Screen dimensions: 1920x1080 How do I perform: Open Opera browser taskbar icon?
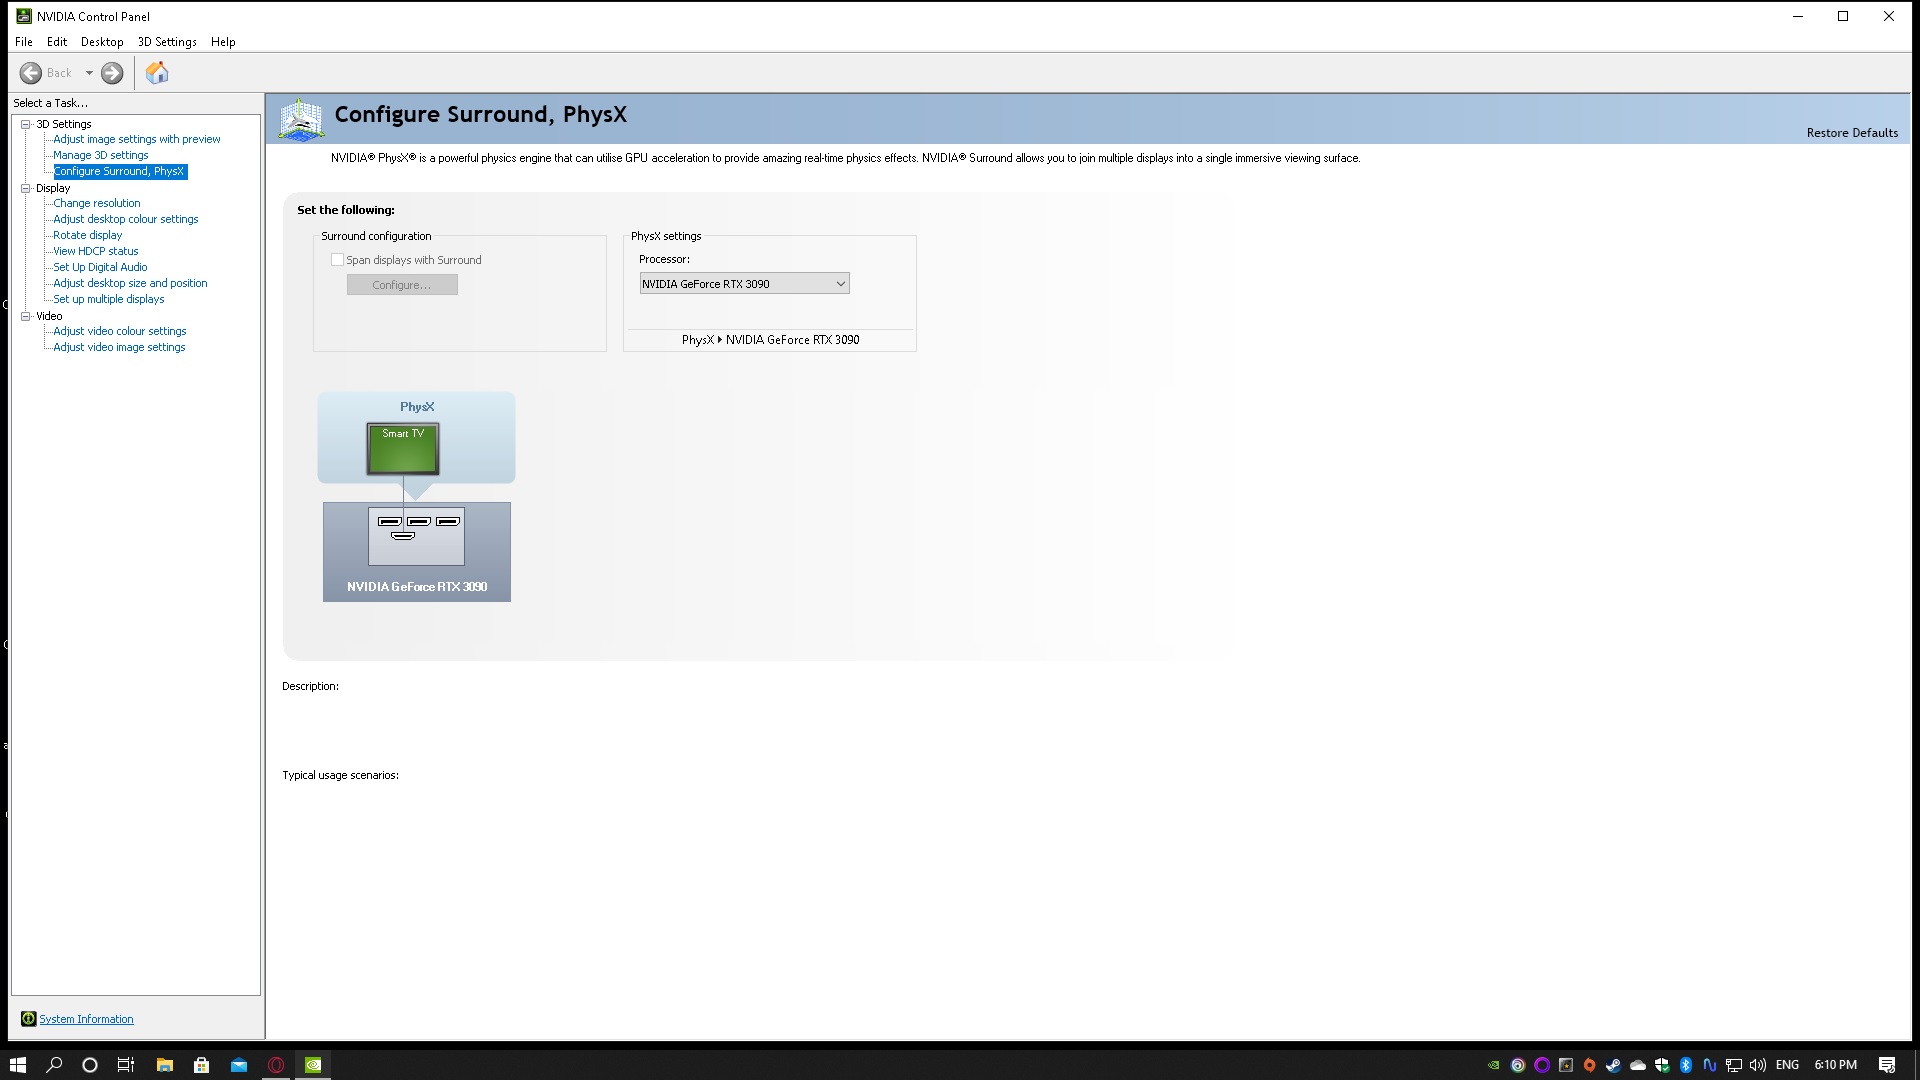click(276, 1065)
